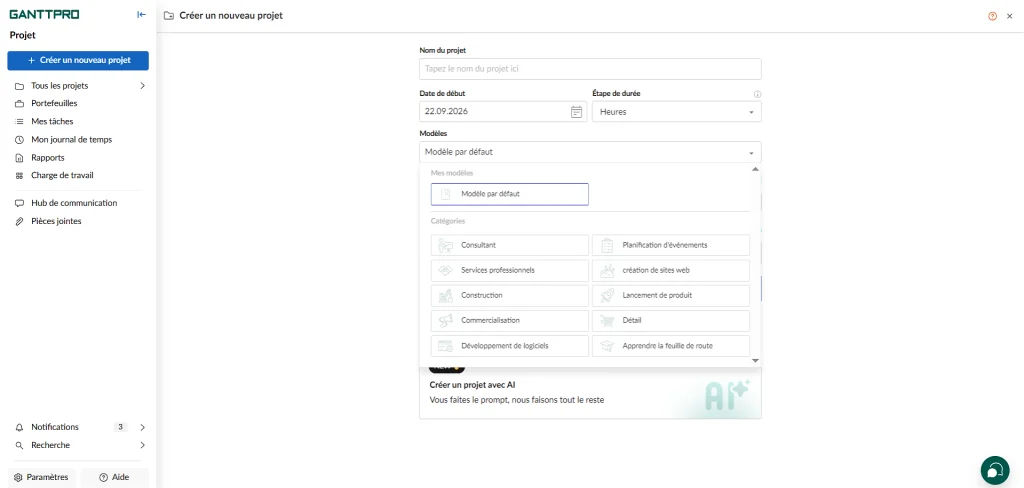
Task: Open Paramètres
Action: coord(41,478)
